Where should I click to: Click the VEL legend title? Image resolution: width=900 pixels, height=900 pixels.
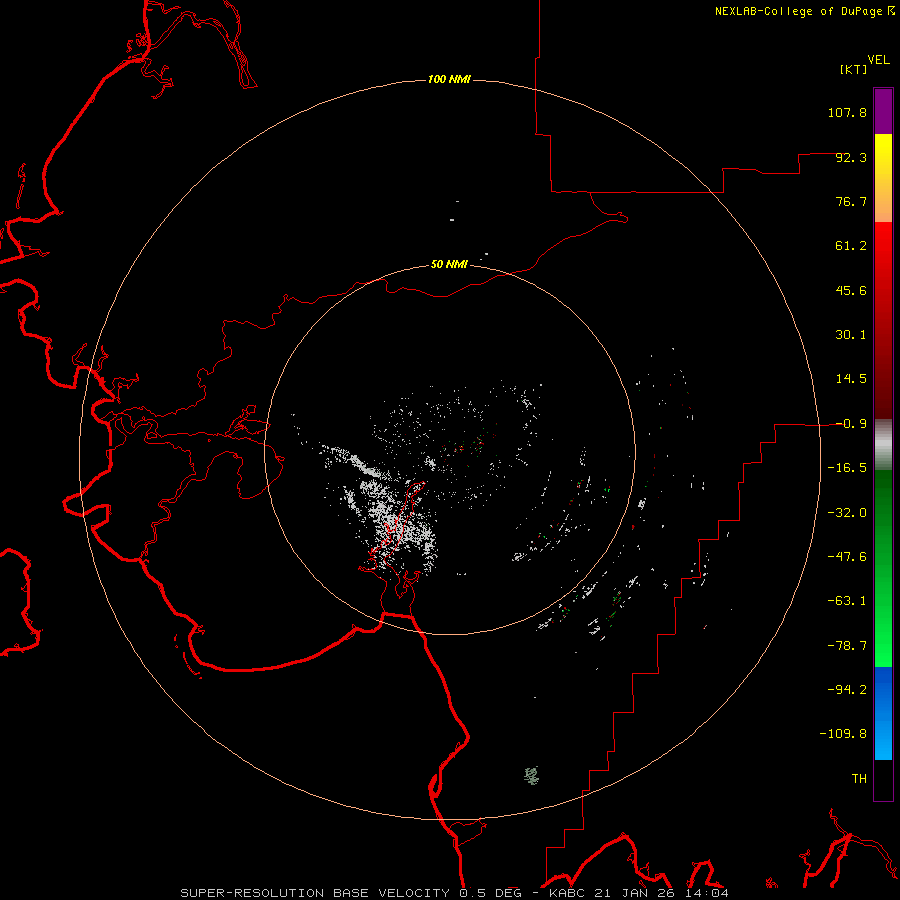[x=878, y=60]
